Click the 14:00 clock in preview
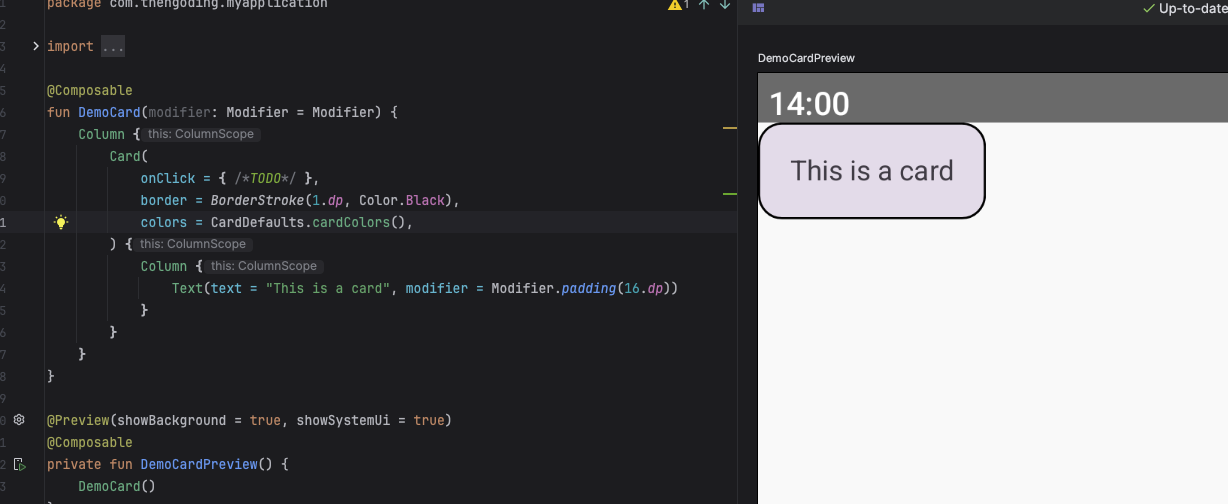Image resolution: width=1228 pixels, height=504 pixels. [809, 103]
